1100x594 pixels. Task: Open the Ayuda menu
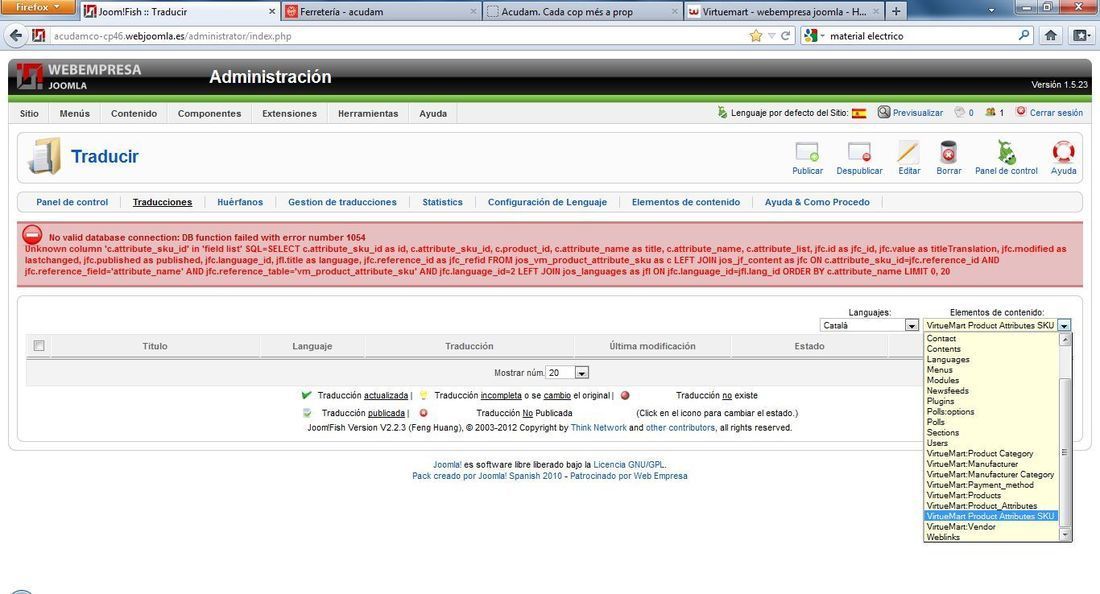point(433,113)
